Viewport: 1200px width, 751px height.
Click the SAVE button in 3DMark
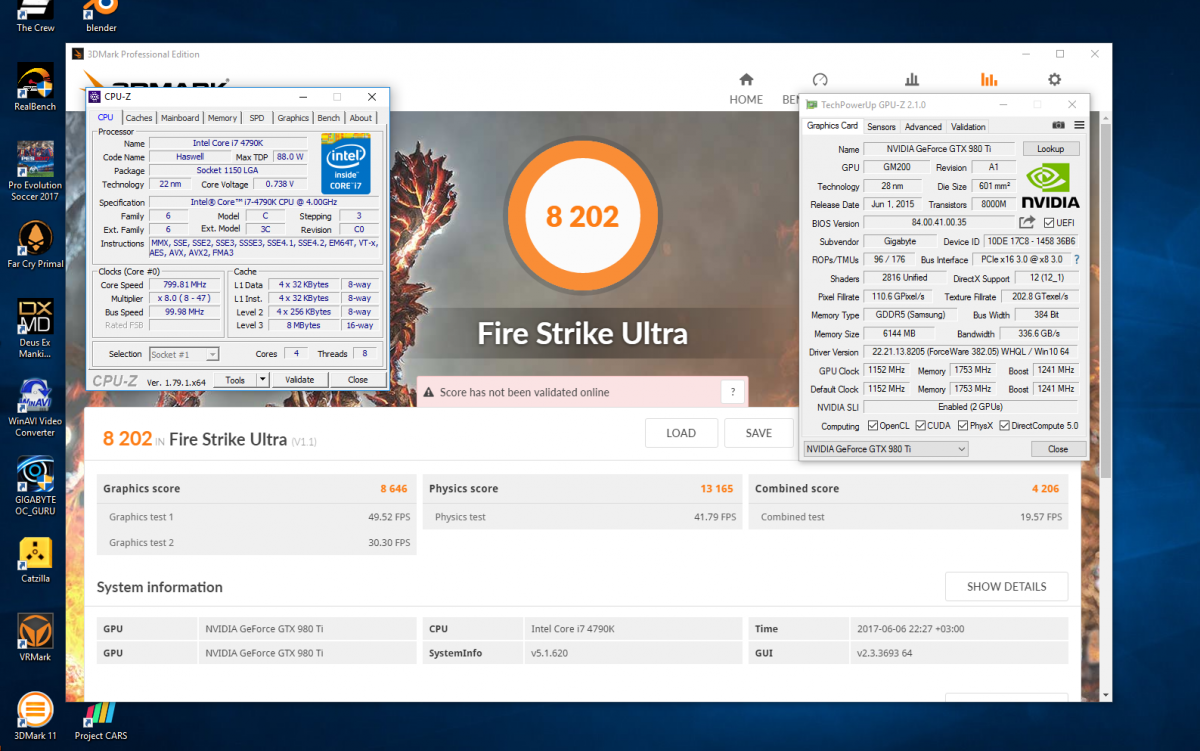coord(759,433)
